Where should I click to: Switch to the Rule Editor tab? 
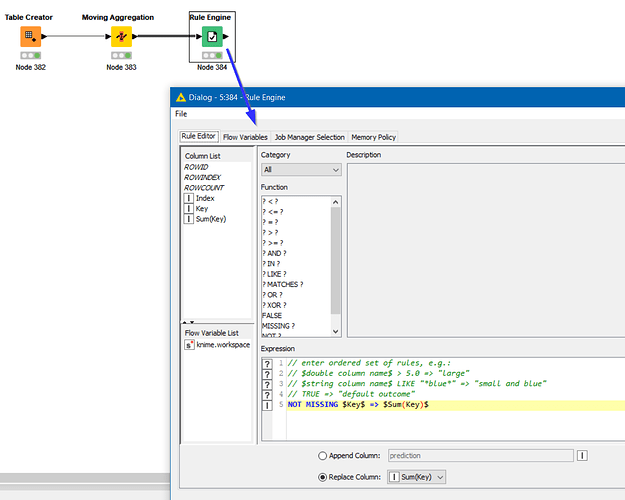199,136
